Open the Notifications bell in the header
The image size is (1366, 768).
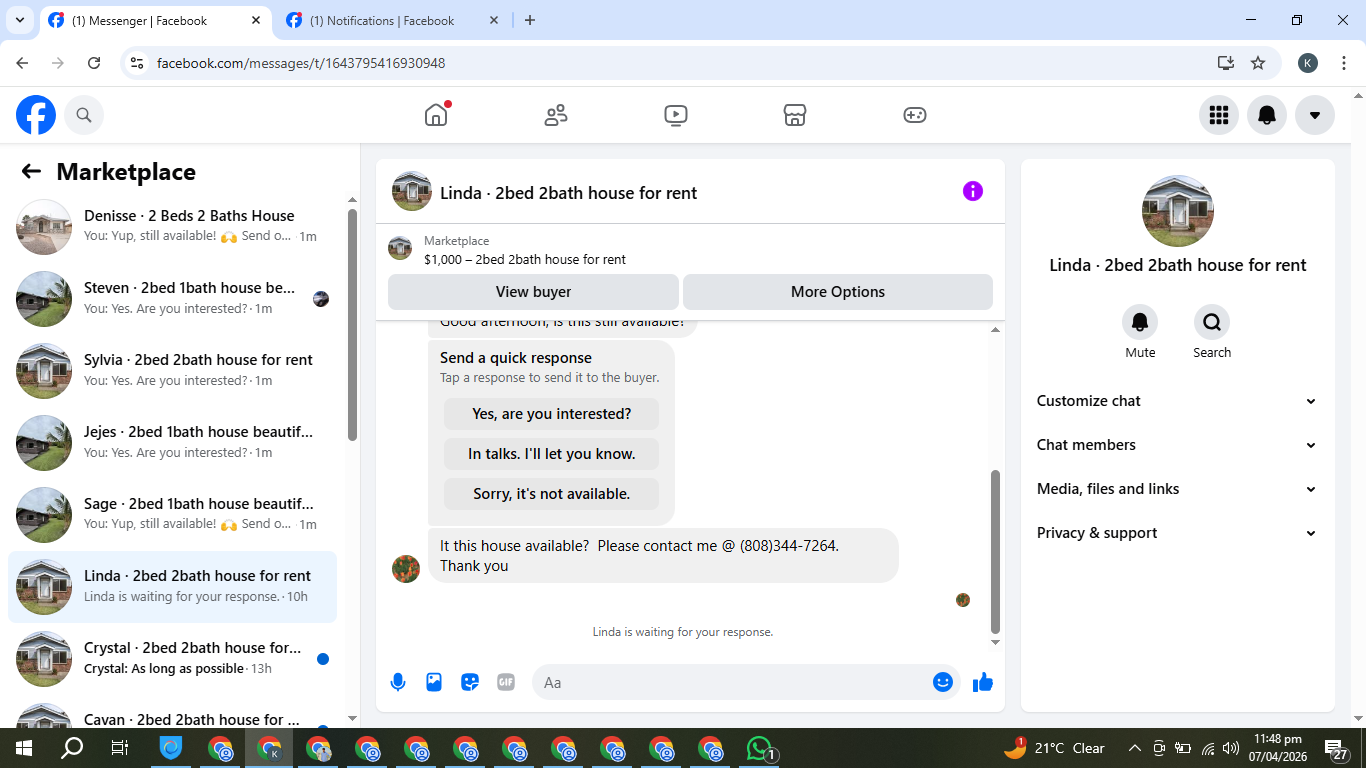click(x=1267, y=115)
